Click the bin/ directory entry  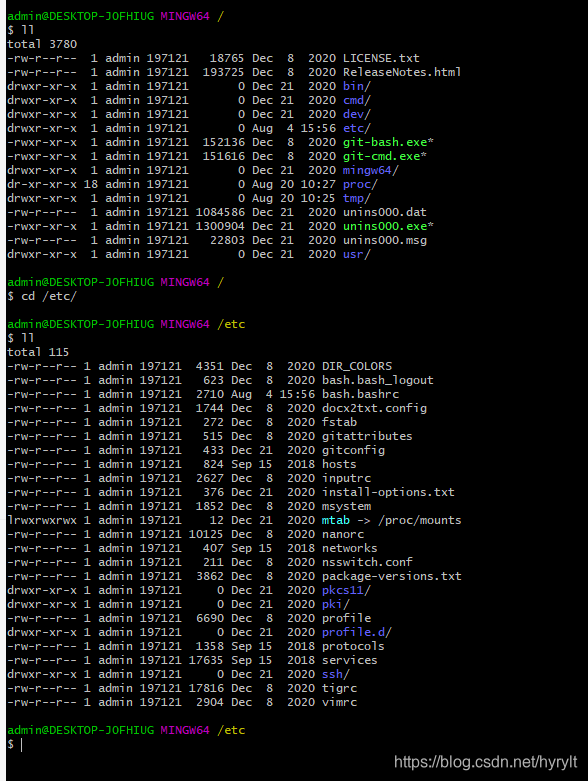(x=356, y=86)
